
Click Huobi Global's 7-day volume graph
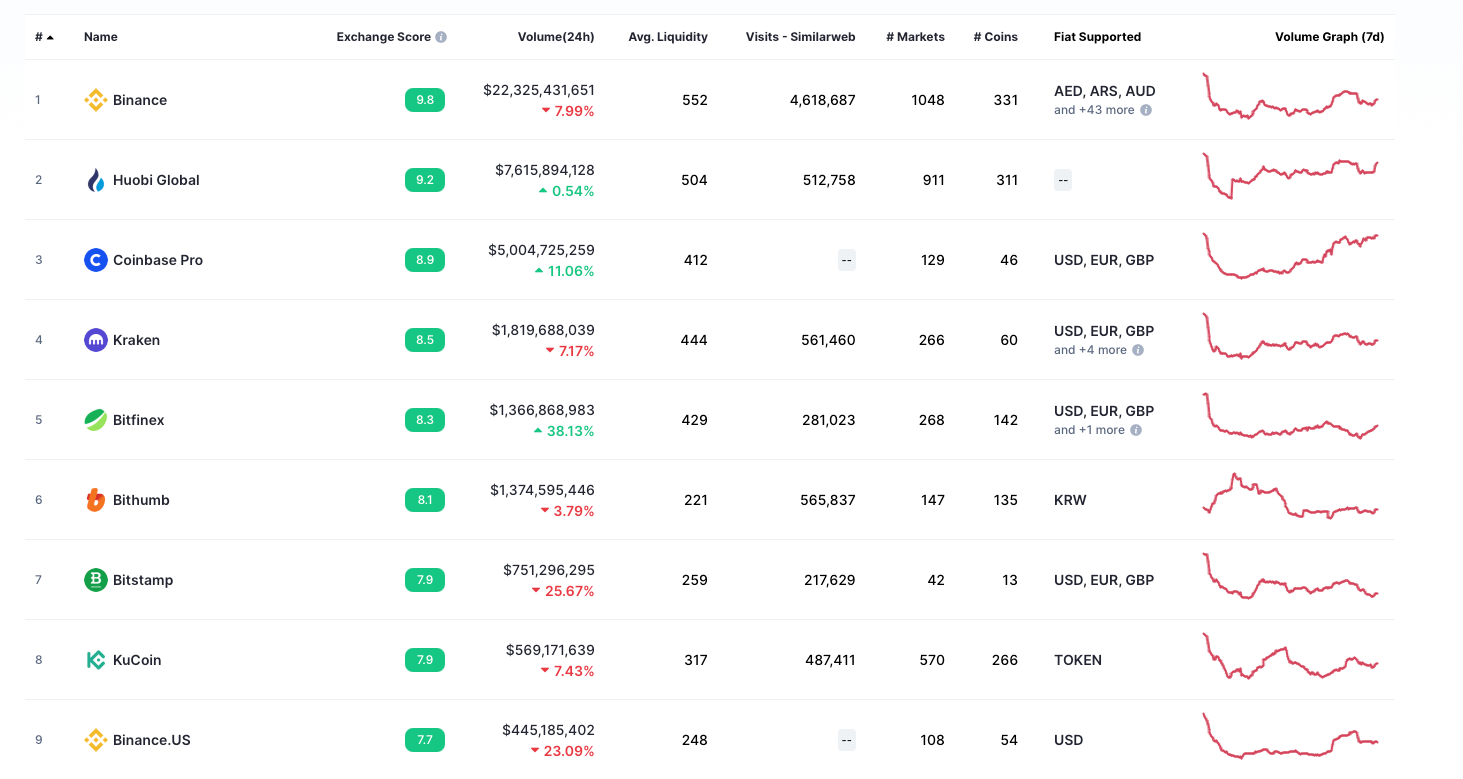tap(1290, 176)
